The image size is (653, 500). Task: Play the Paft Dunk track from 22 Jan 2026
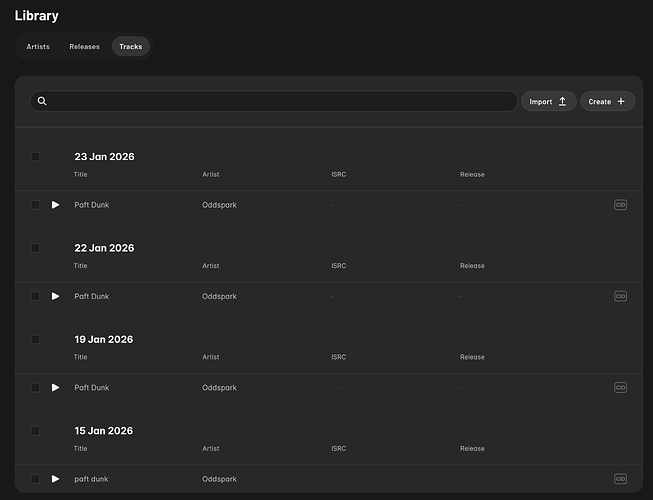[x=55, y=296]
